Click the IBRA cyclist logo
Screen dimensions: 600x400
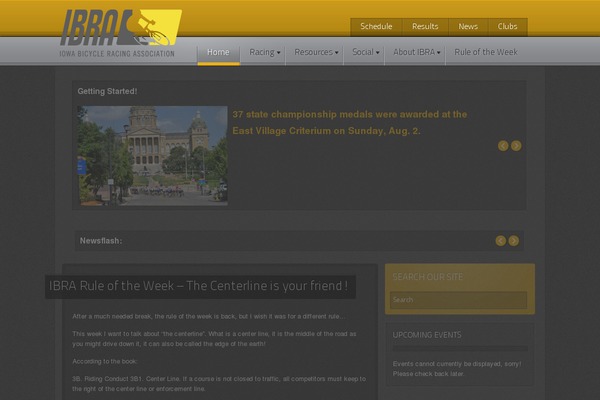click(121, 28)
